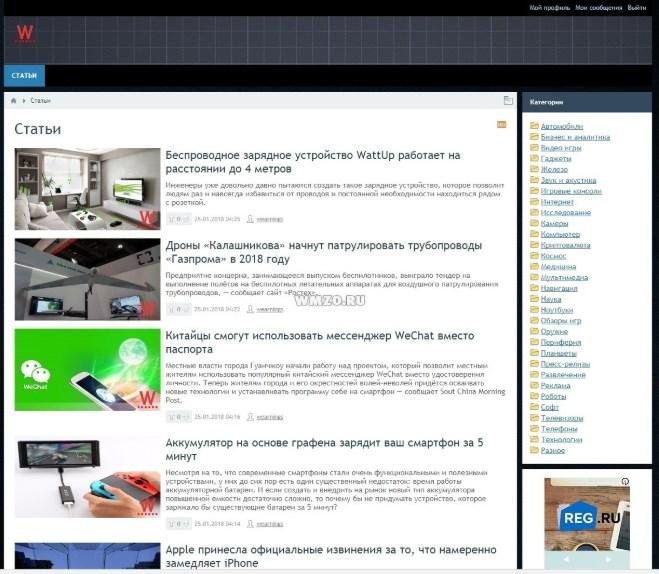This screenshot has width=659, height=574.
Task: Open the СТАТЬИ navigation tab
Action: pyautogui.click(x=24, y=76)
